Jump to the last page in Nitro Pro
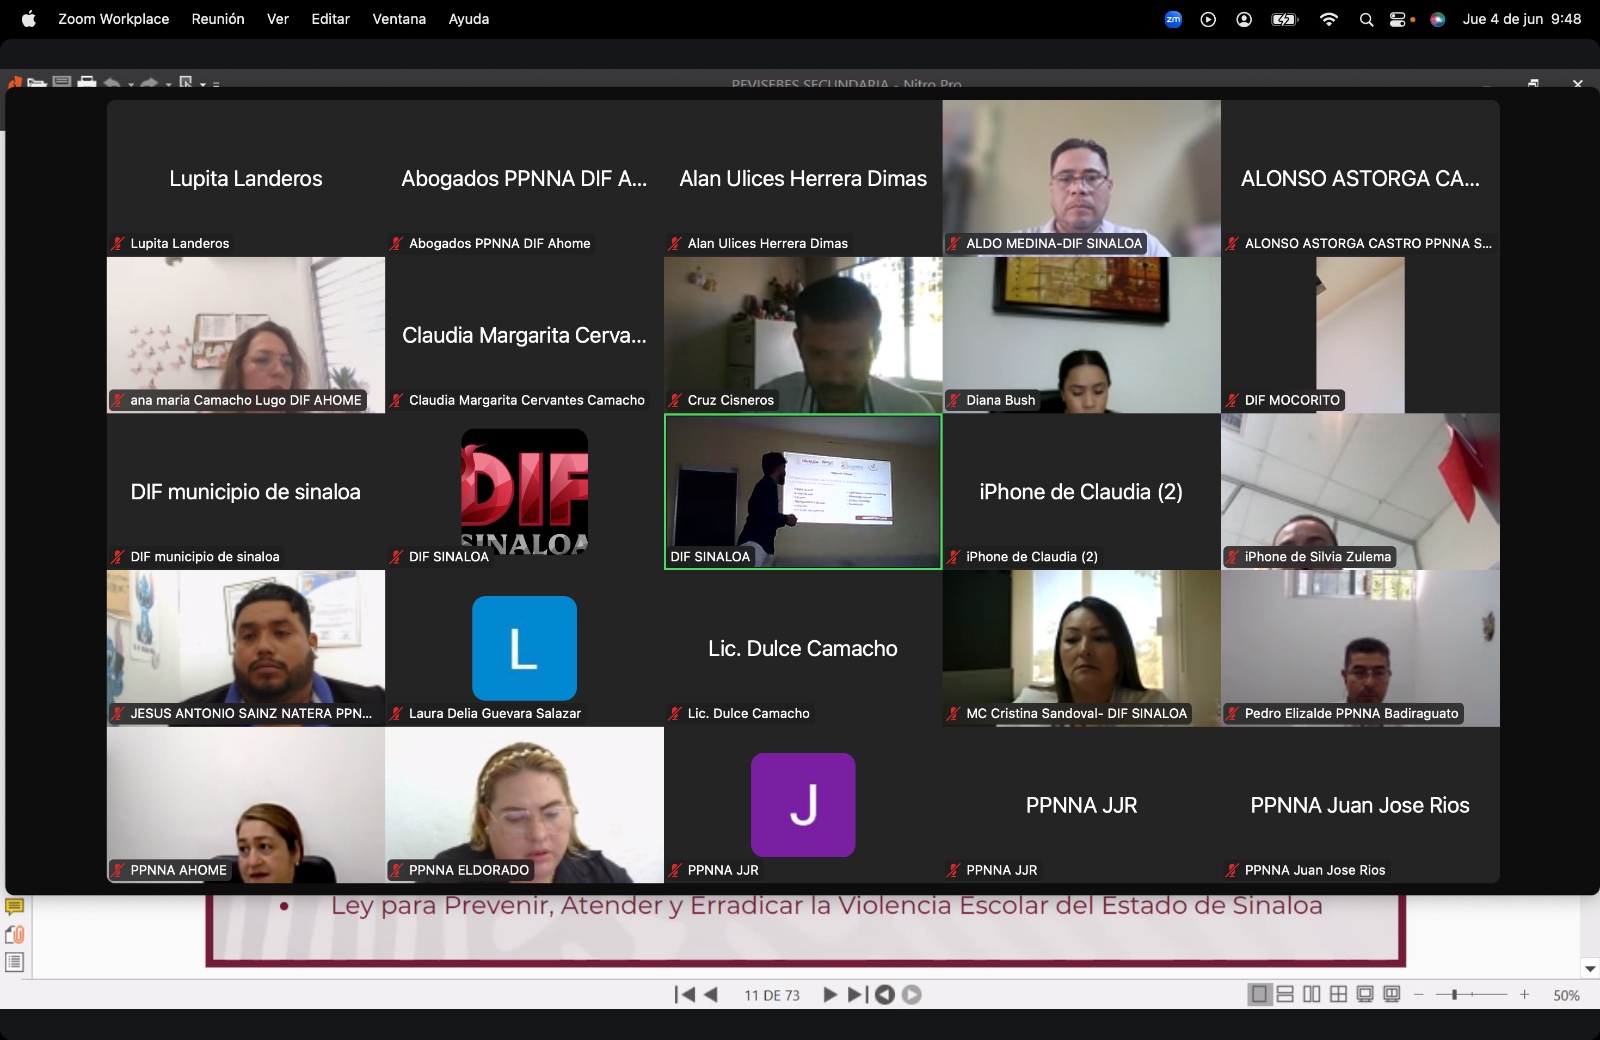Viewport: 1600px width, 1040px height. (857, 994)
